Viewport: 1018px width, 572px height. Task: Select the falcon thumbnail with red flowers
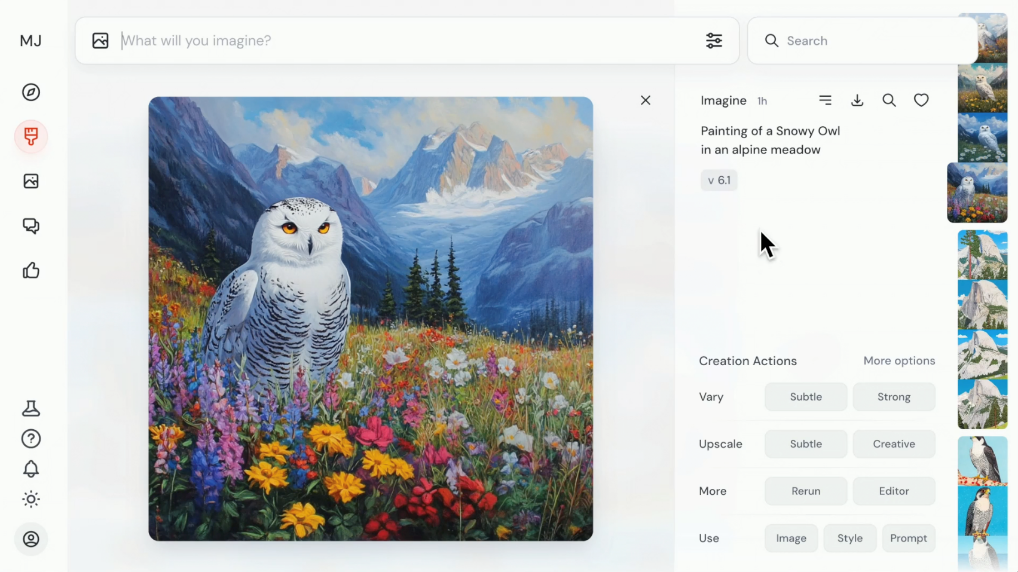tap(982, 461)
